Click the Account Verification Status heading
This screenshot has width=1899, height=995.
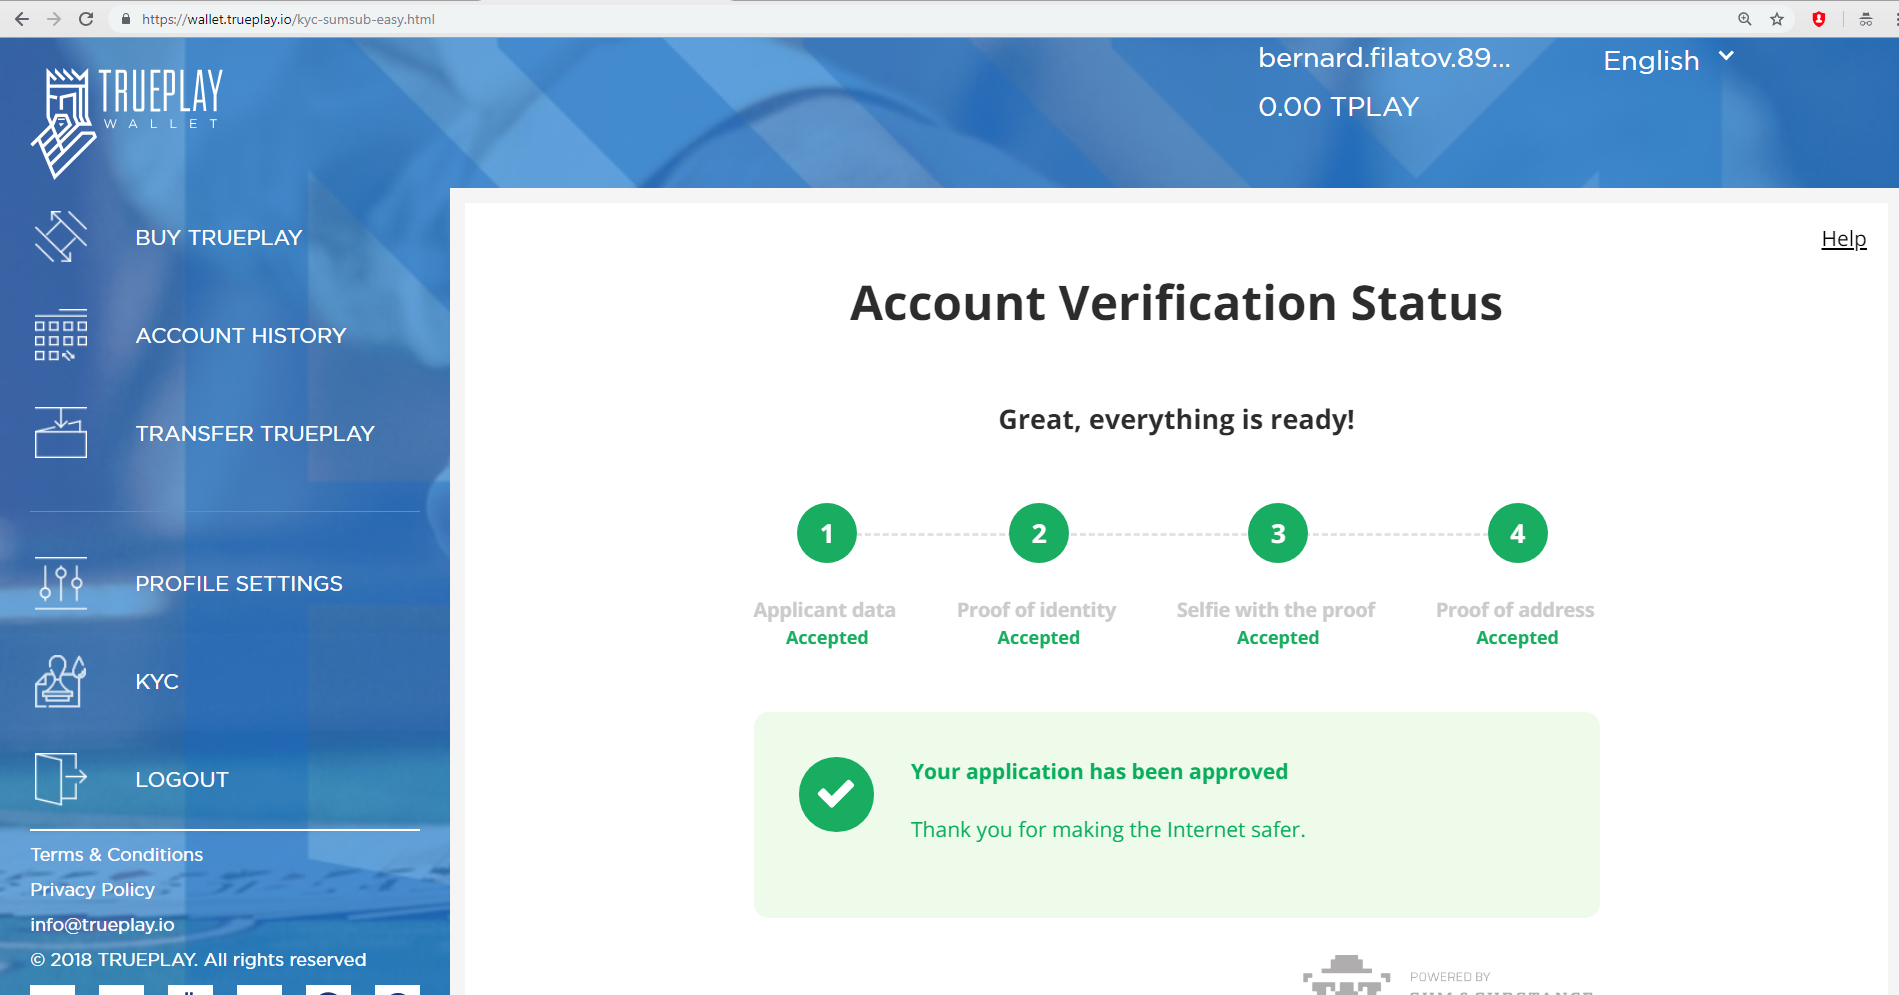click(x=1176, y=303)
